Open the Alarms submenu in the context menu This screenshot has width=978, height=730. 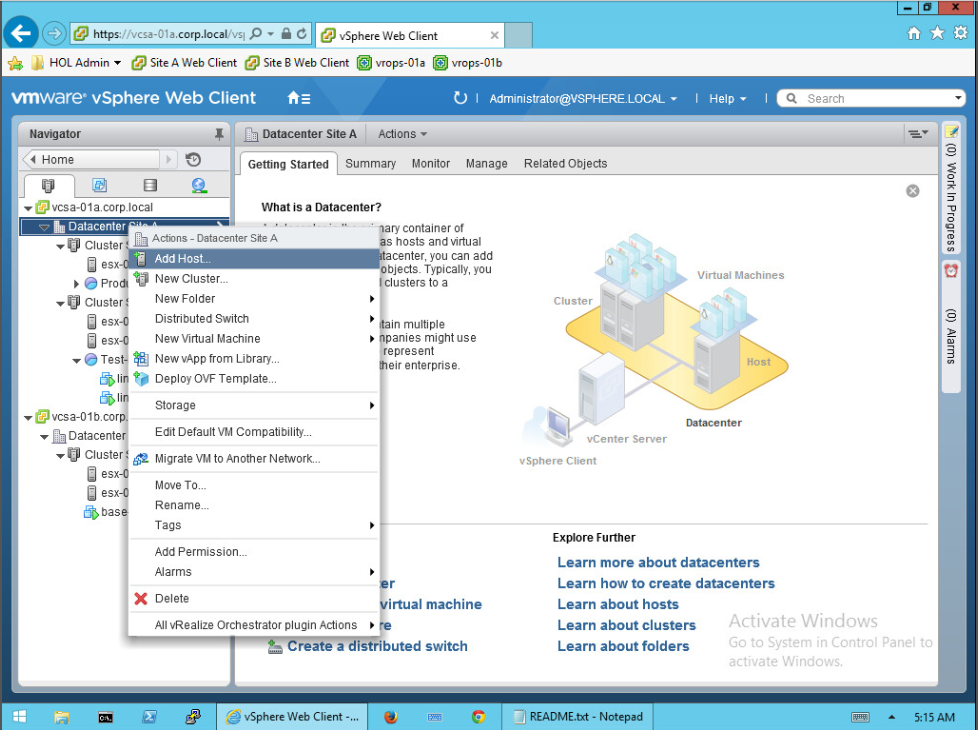click(254, 572)
